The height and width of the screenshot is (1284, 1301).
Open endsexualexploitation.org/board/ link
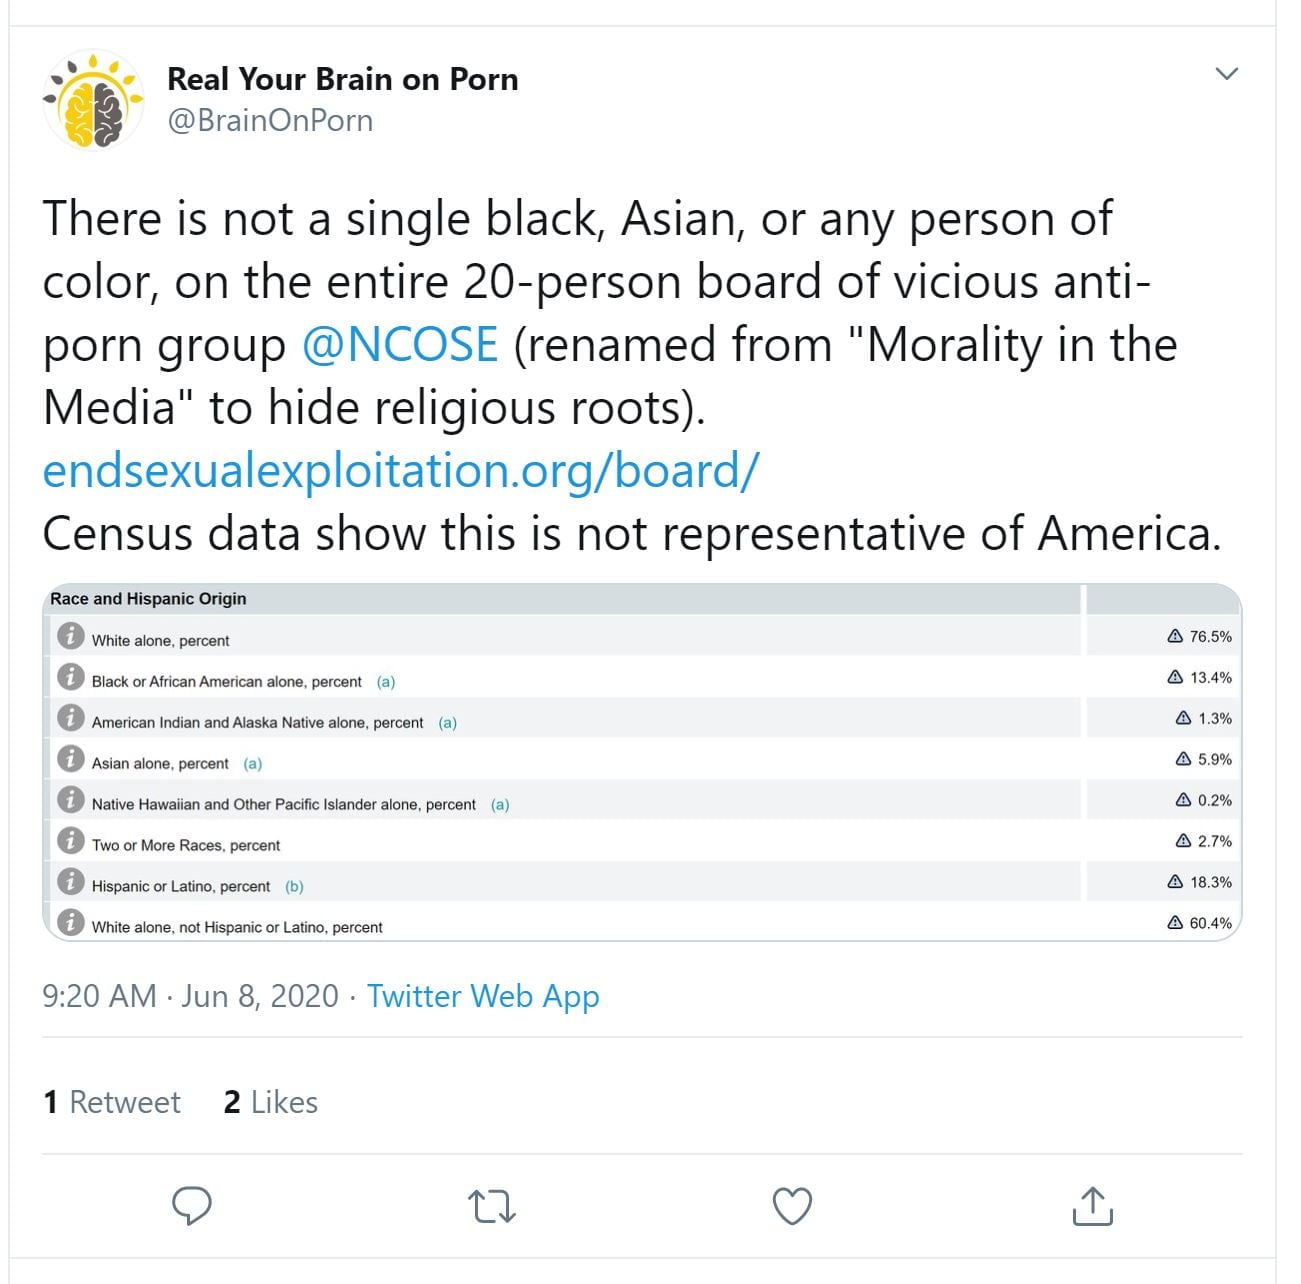401,470
